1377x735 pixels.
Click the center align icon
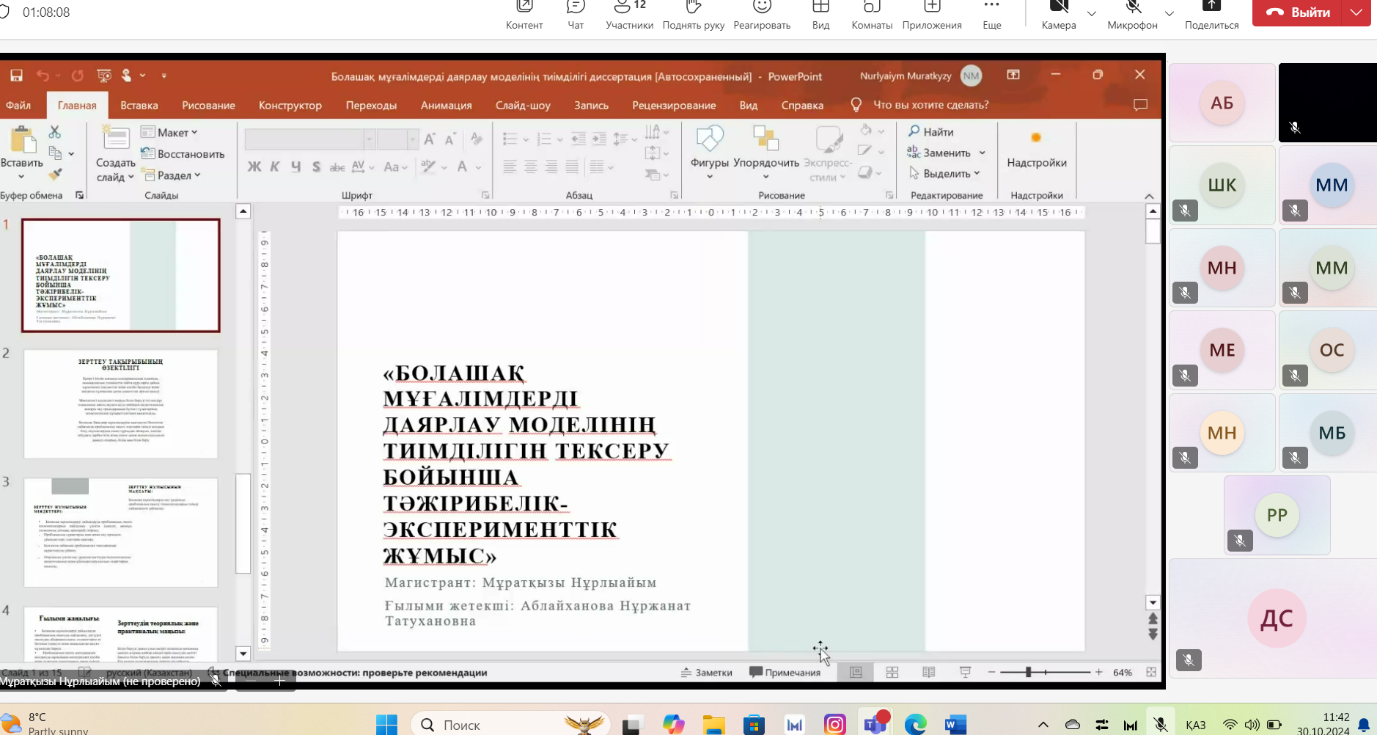pos(529,167)
